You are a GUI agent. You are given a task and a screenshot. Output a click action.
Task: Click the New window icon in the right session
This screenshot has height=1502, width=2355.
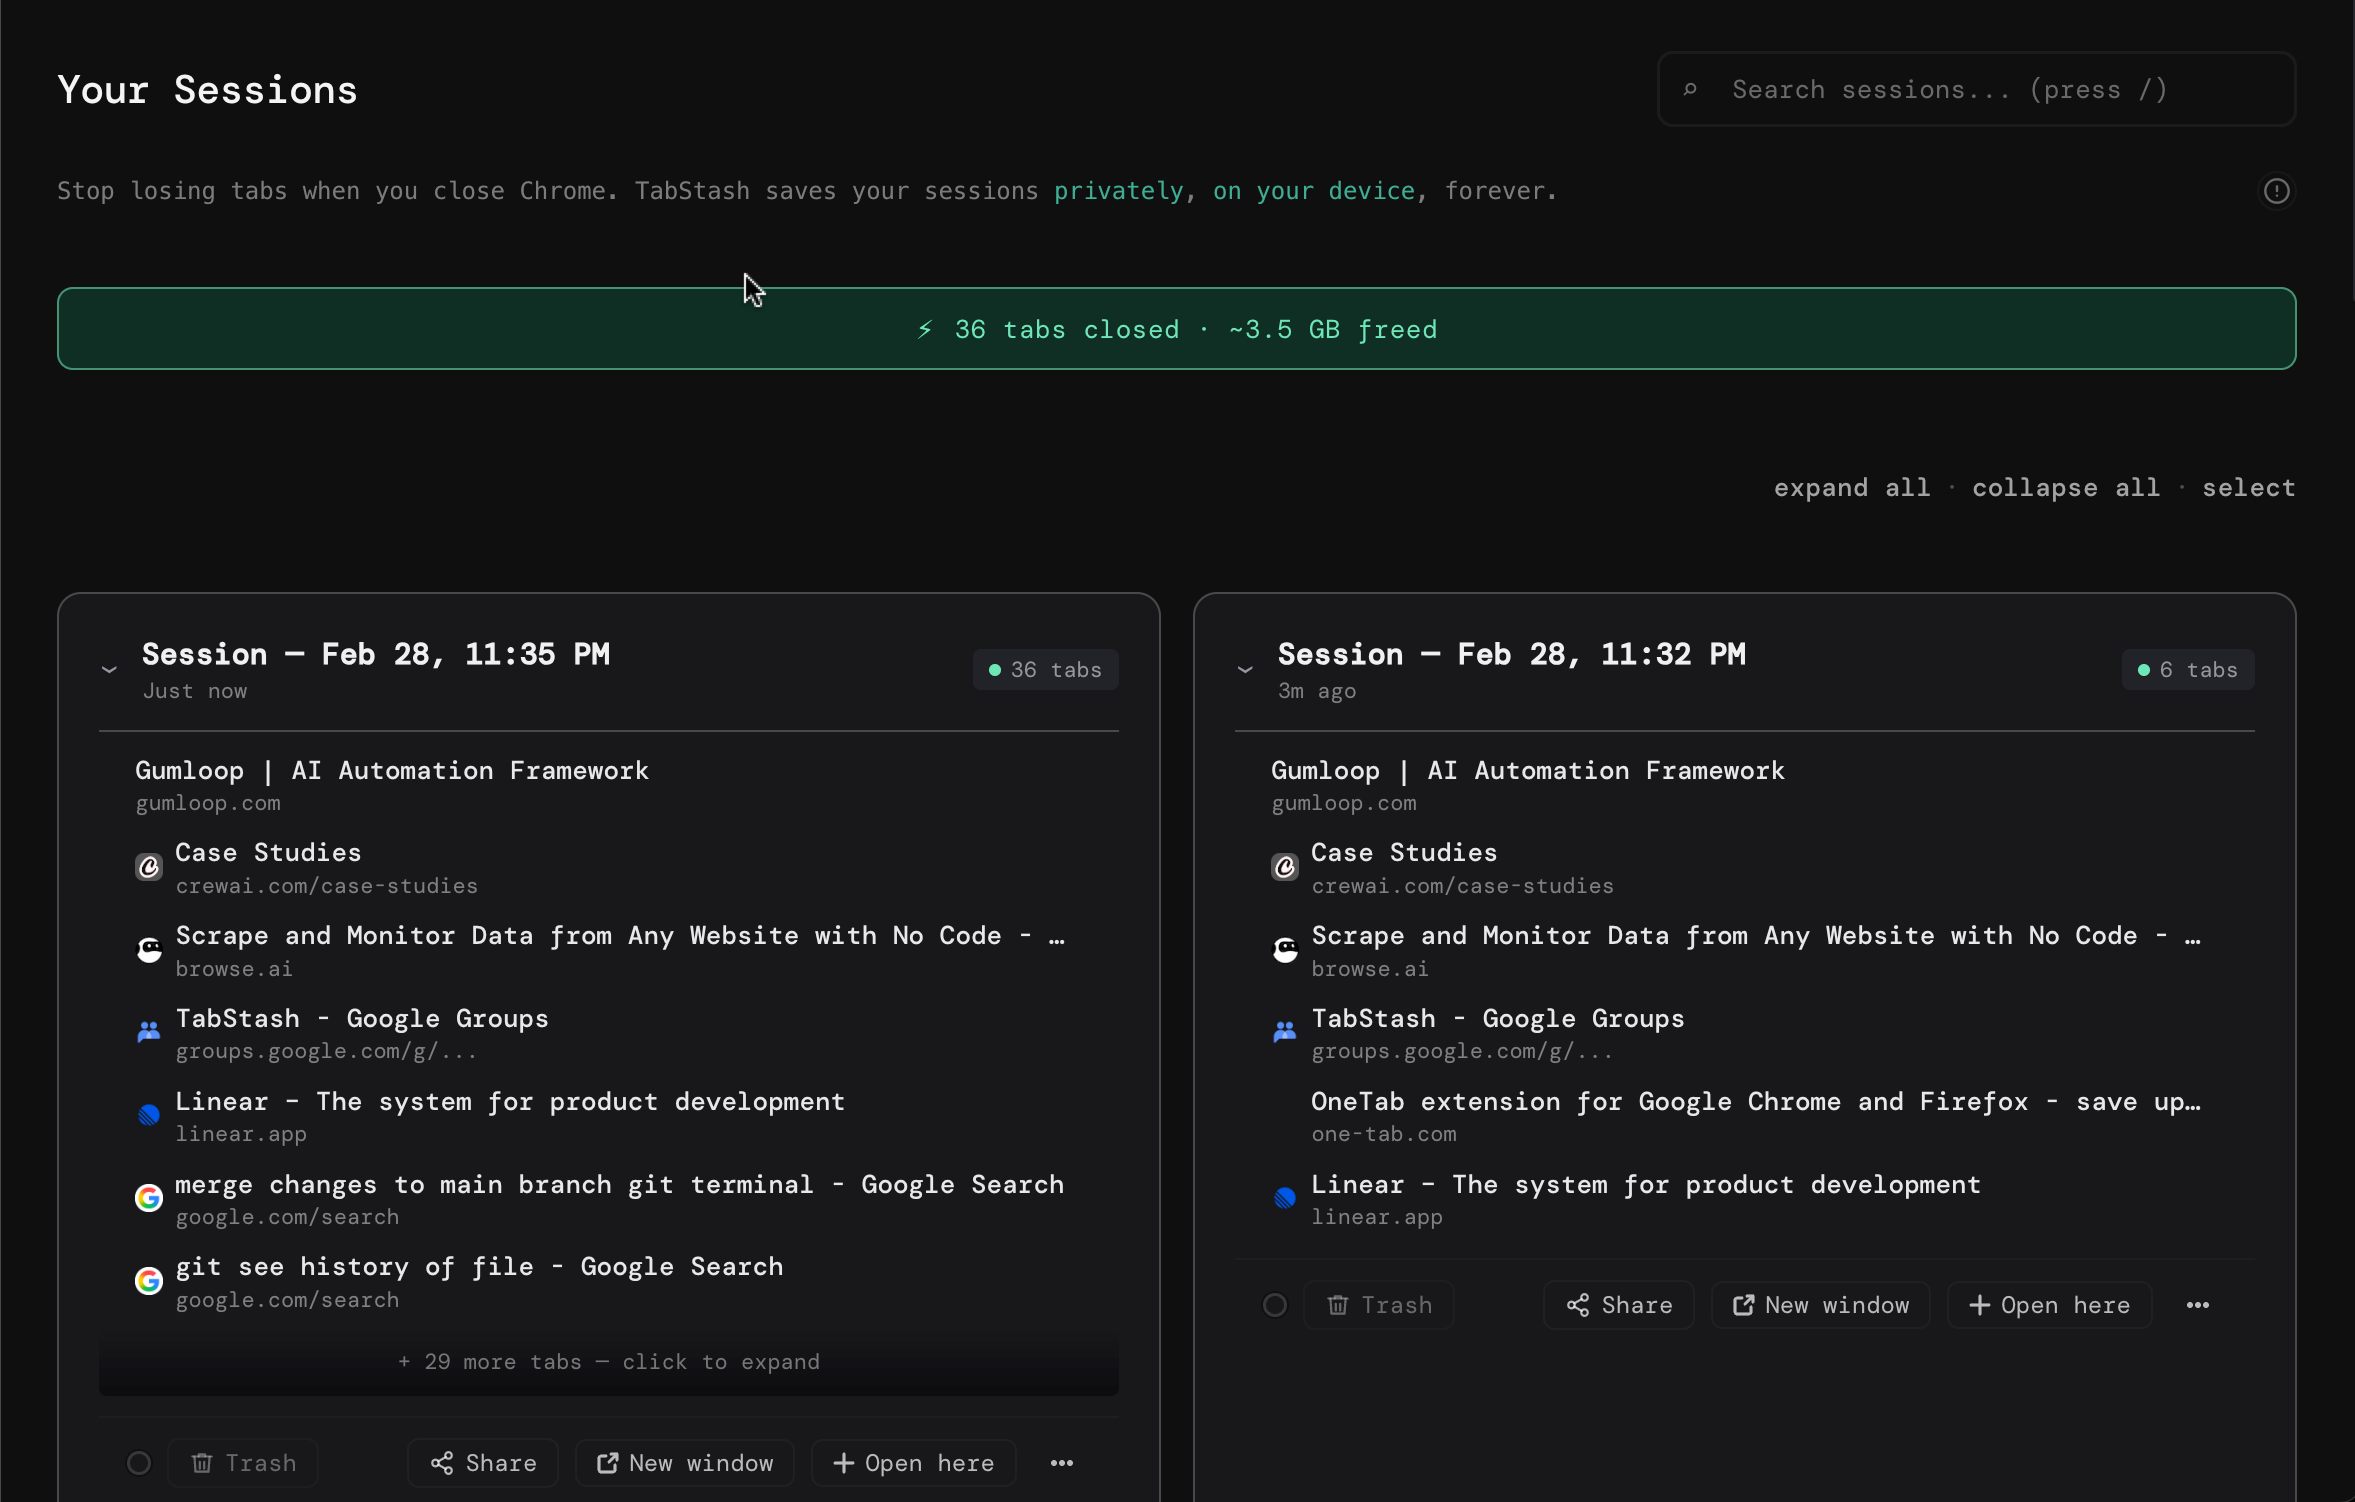click(1744, 1304)
